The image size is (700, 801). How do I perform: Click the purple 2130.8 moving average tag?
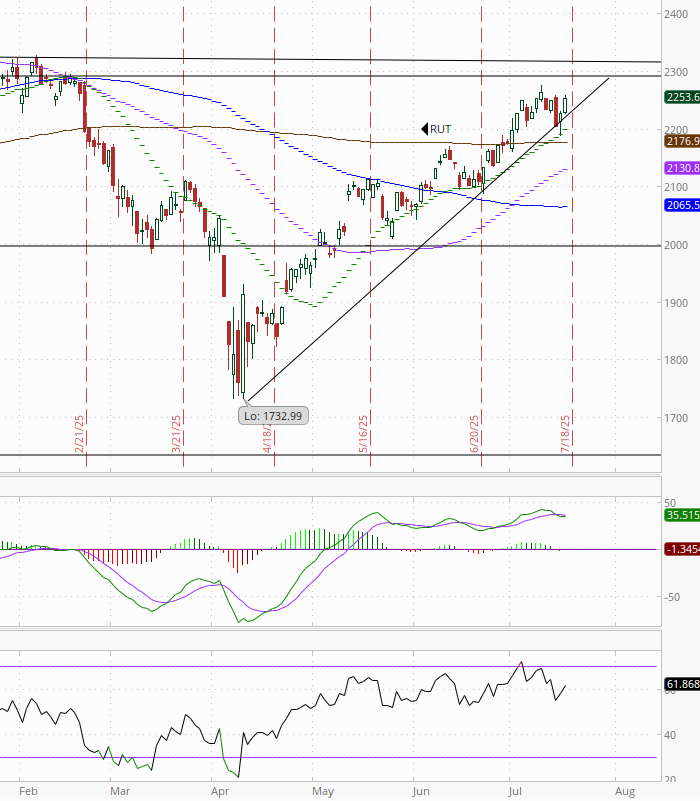(x=682, y=168)
